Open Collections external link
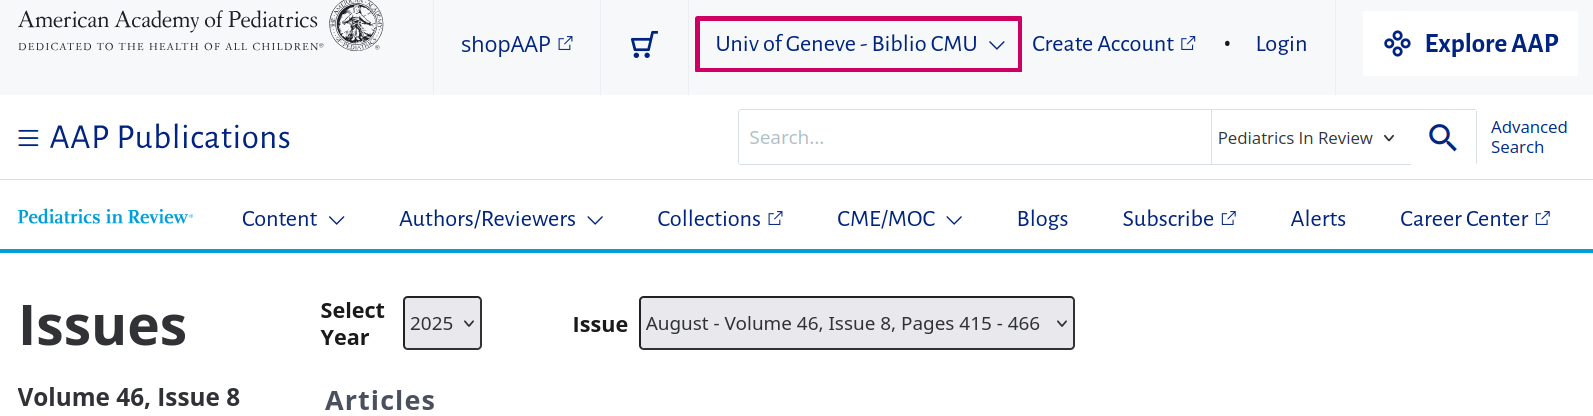This screenshot has height=416, width=1593. tap(719, 219)
